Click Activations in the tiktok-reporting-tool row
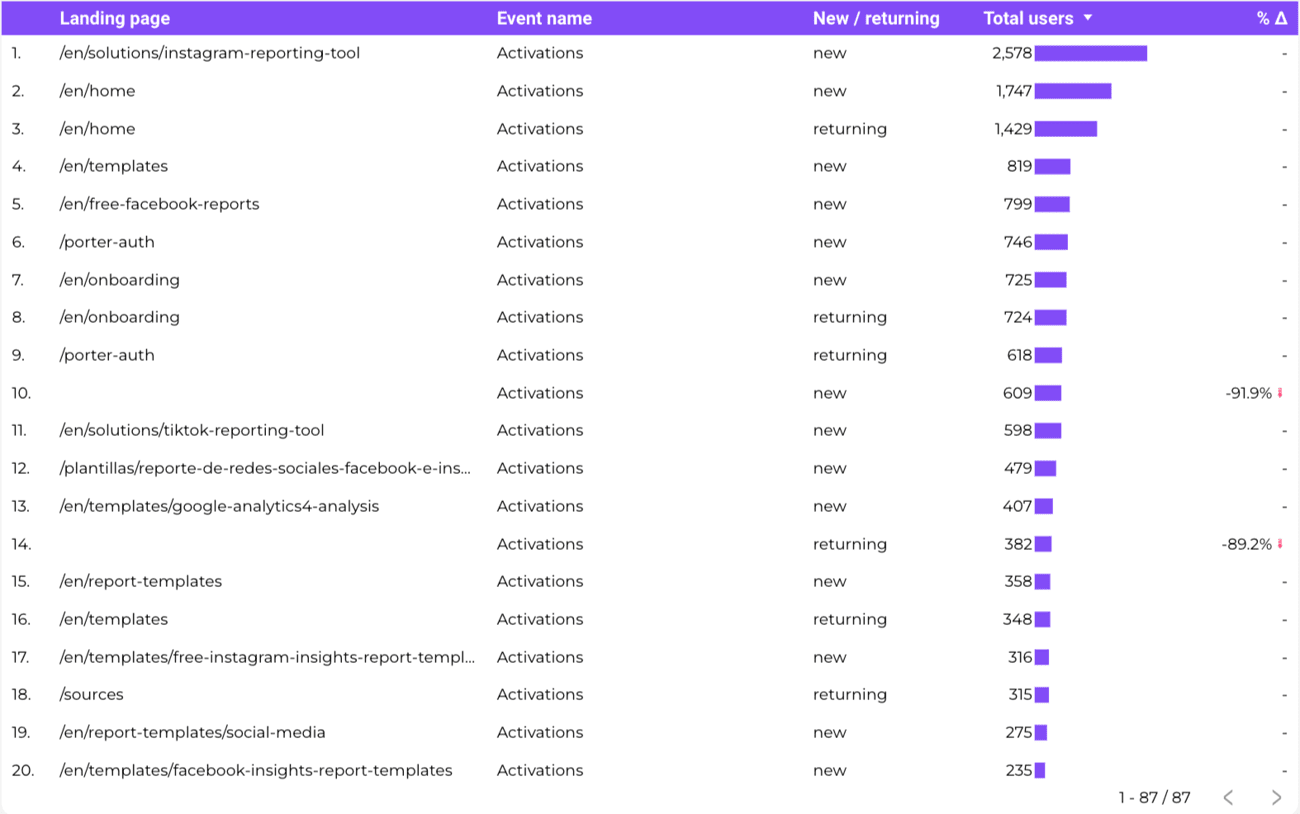 click(540, 430)
